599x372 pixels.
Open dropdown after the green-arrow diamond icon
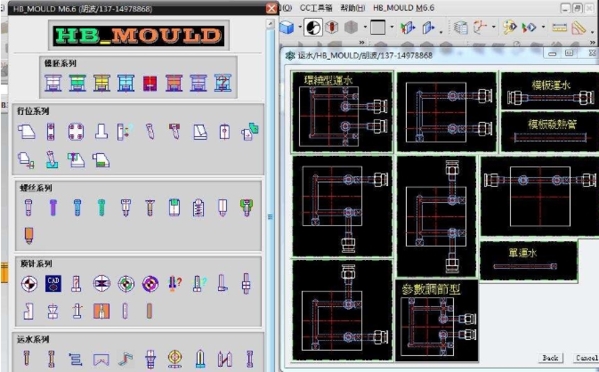click(543, 27)
